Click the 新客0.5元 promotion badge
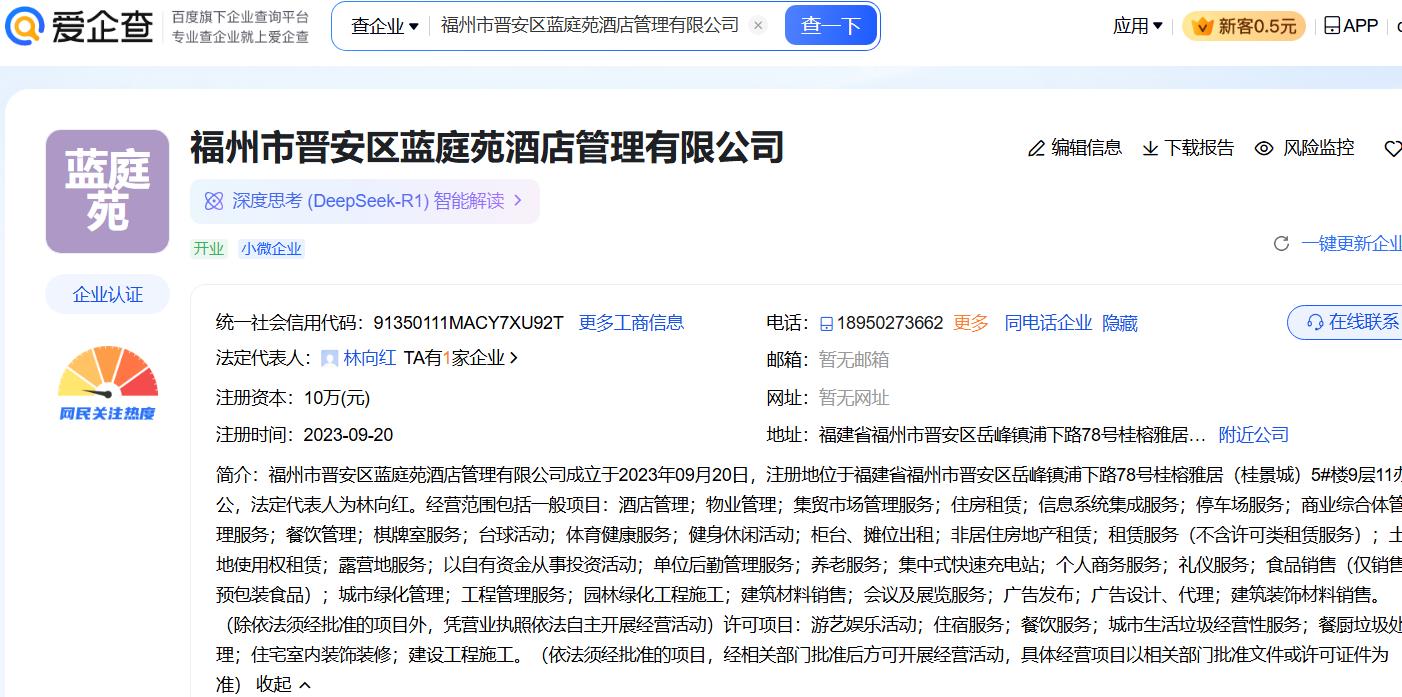The image size is (1402, 697). (1243, 26)
